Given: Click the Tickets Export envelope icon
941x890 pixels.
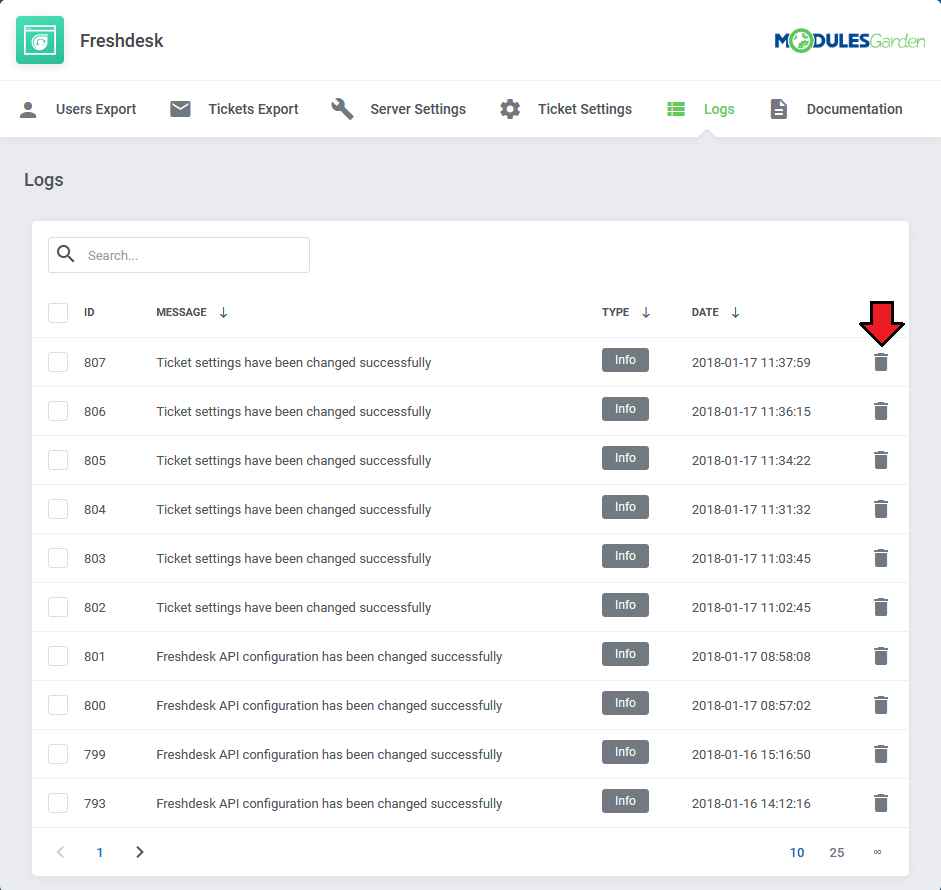Looking at the screenshot, I should [180, 109].
